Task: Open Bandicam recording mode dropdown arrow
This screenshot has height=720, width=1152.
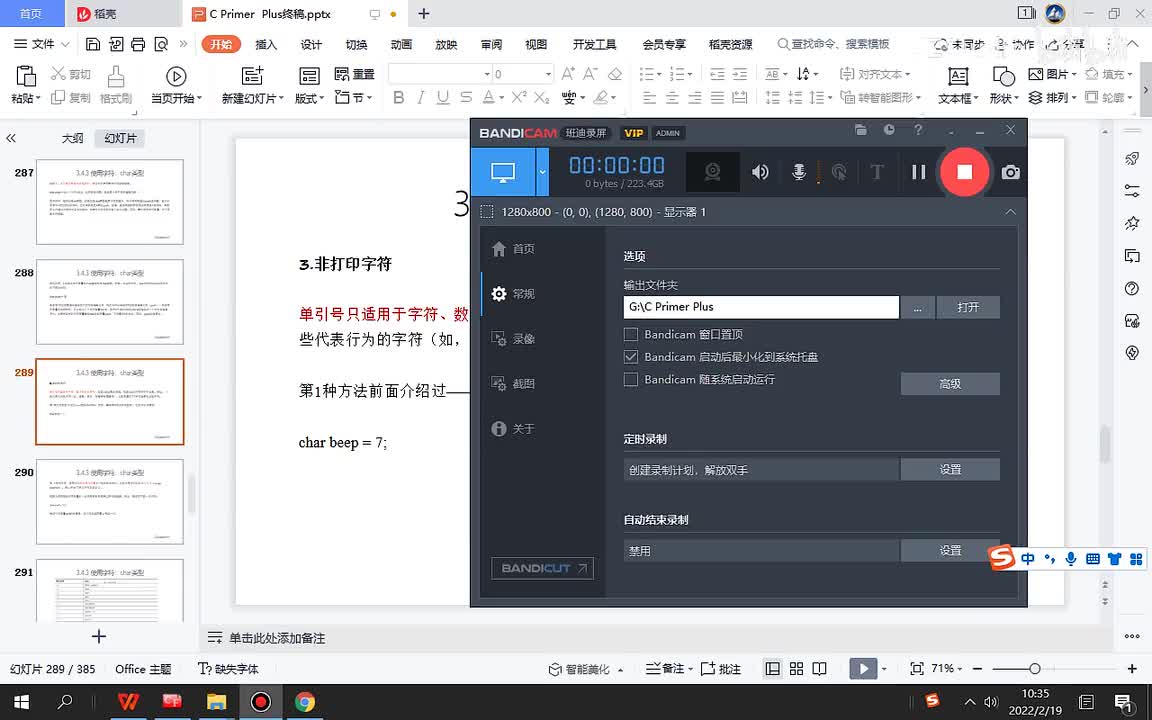Action: [x=542, y=173]
